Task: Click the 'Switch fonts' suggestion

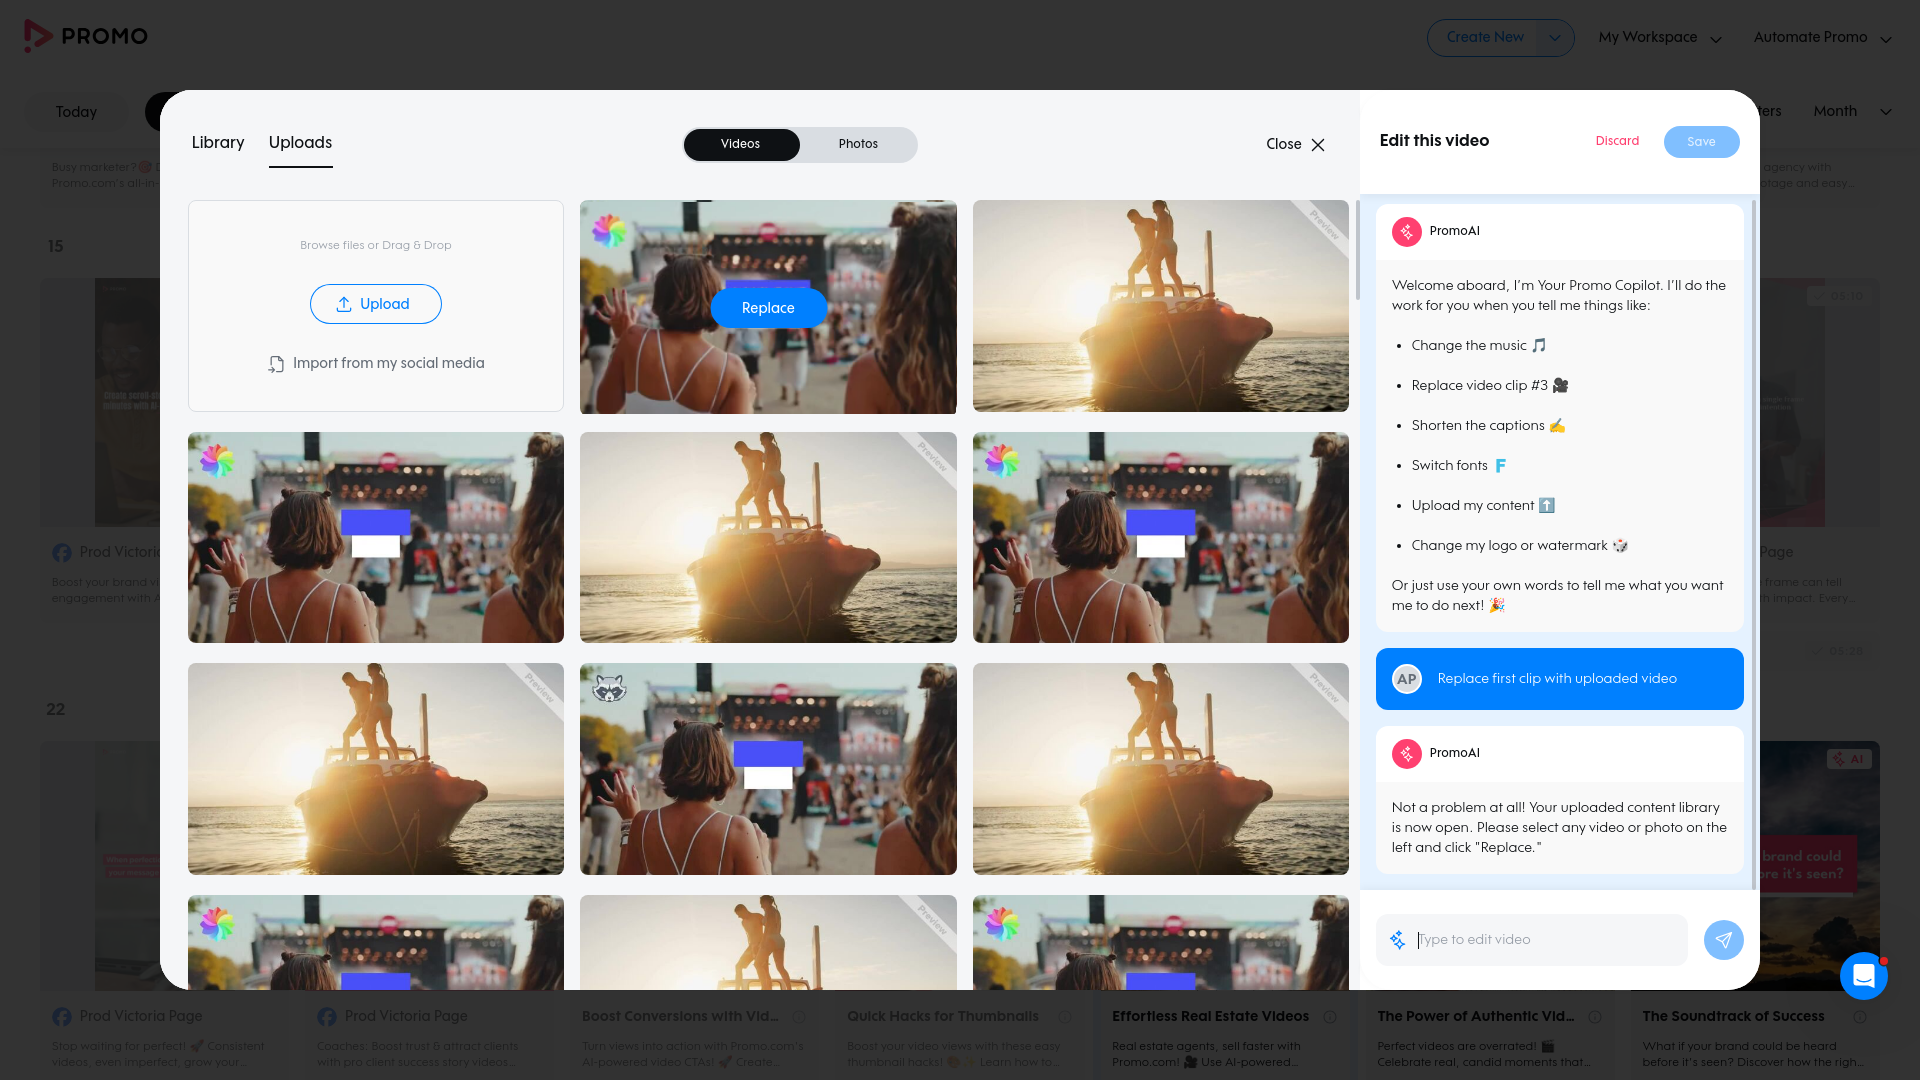Action: (x=1459, y=466)
